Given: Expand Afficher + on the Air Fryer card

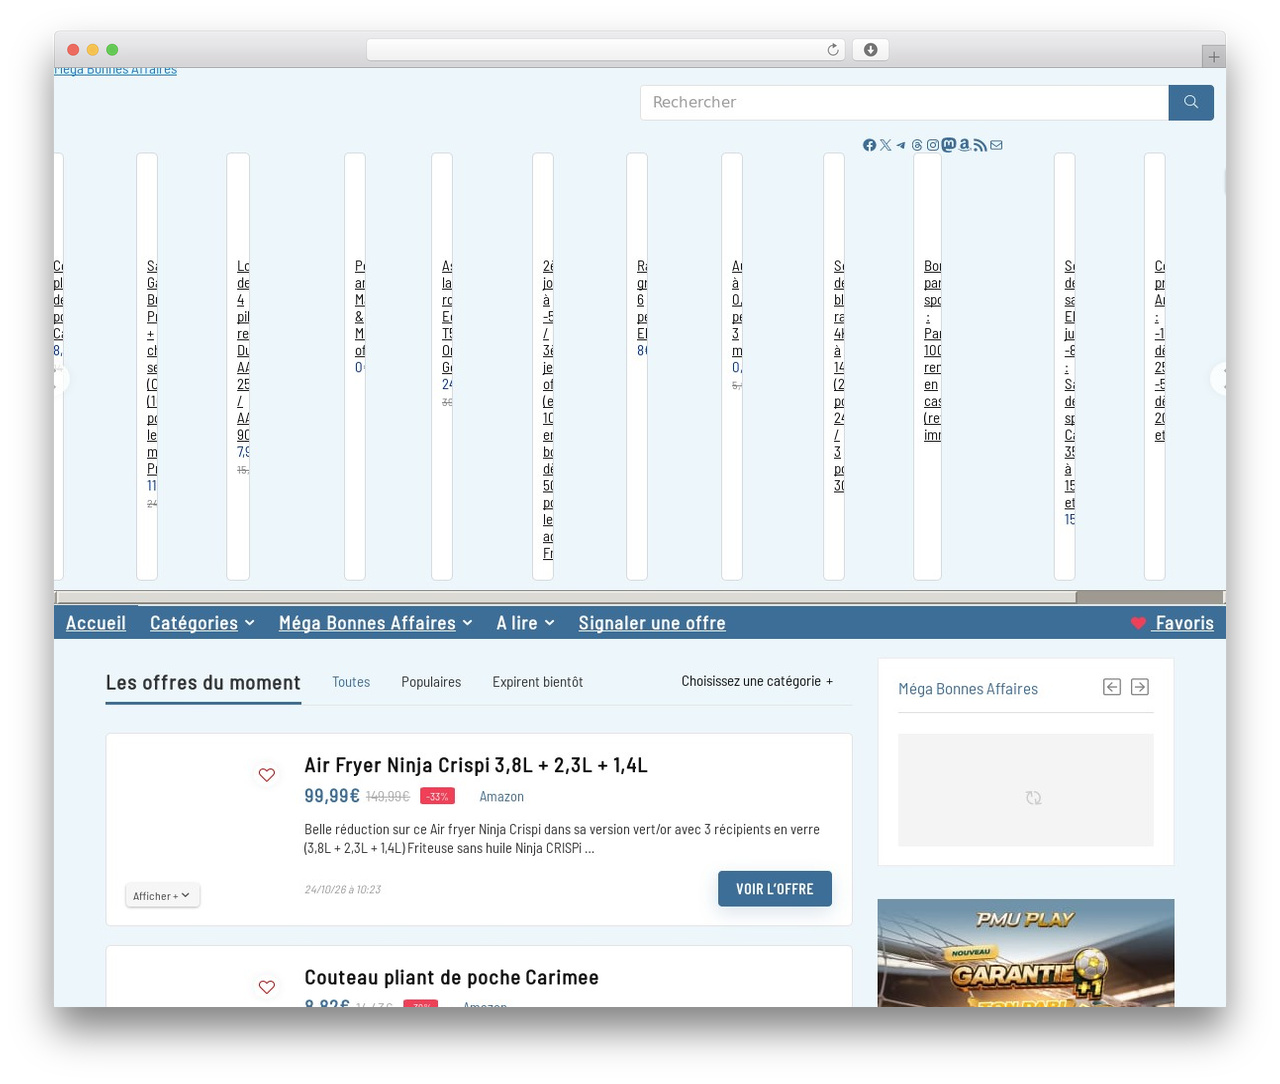Looking at the screenshot, I should [x=162, y=896].
